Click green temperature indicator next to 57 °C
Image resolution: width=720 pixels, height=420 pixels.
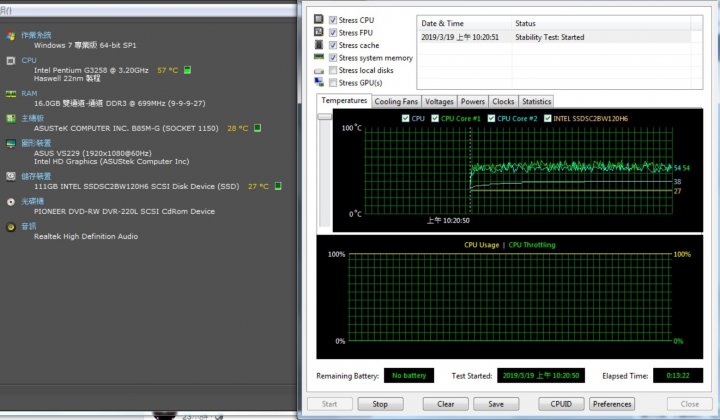pyautogui.click(x=187, y=70)
